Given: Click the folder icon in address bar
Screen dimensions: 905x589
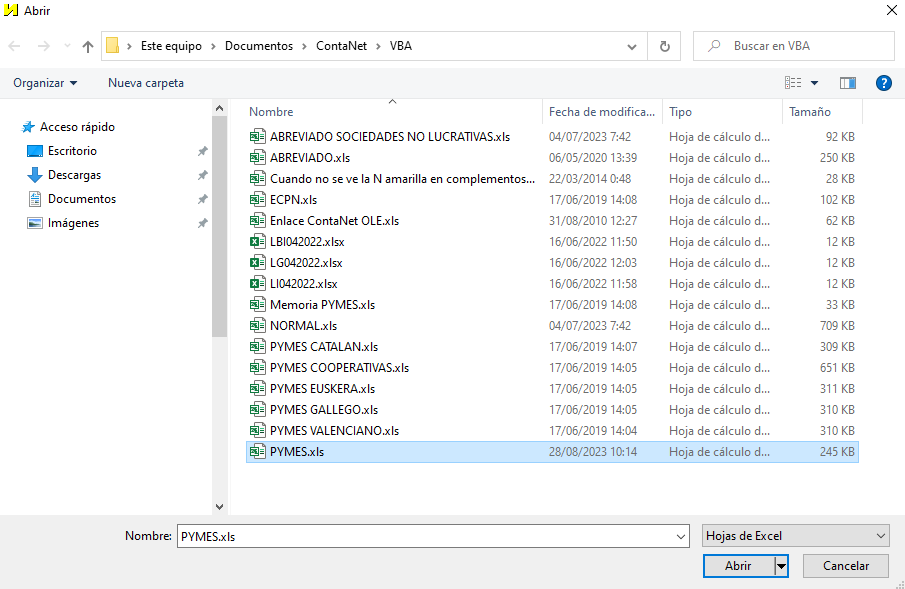Looking at the screenshot, I should coord(113,46).
